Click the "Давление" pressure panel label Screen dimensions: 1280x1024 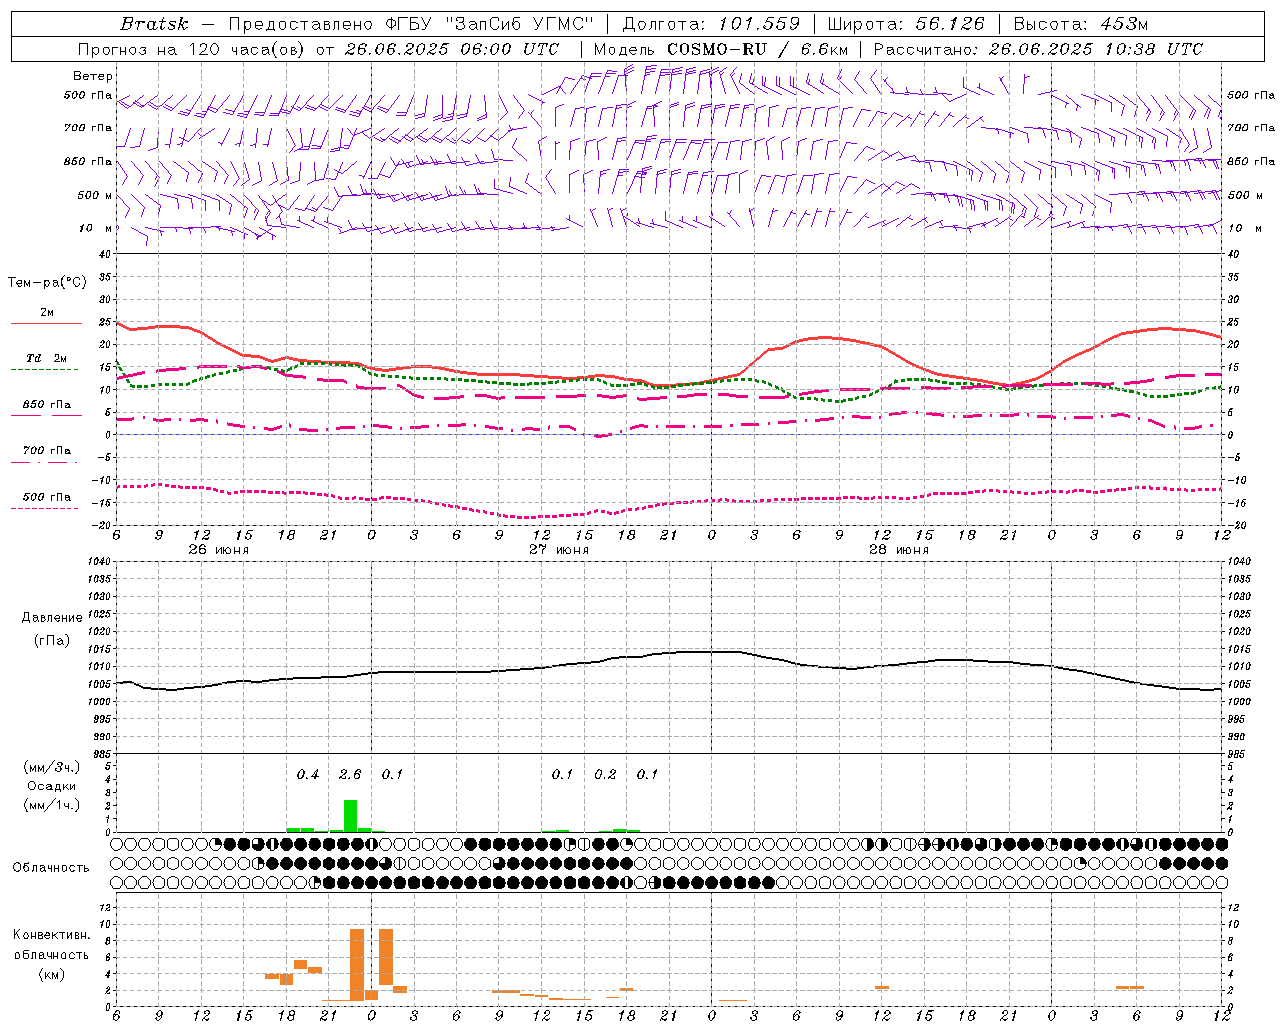tap(51, 618)
